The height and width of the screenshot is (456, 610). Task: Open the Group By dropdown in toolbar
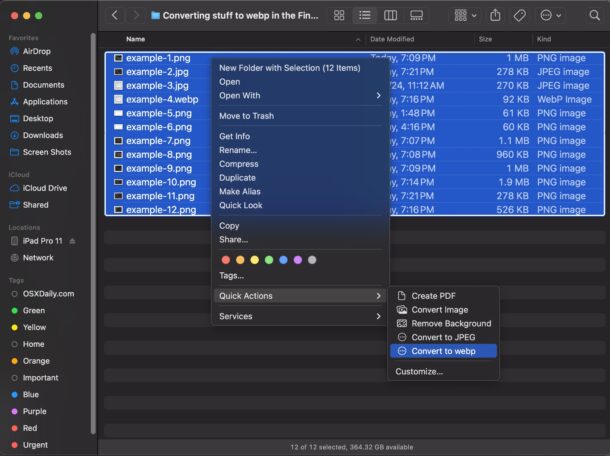pos(465,16)
